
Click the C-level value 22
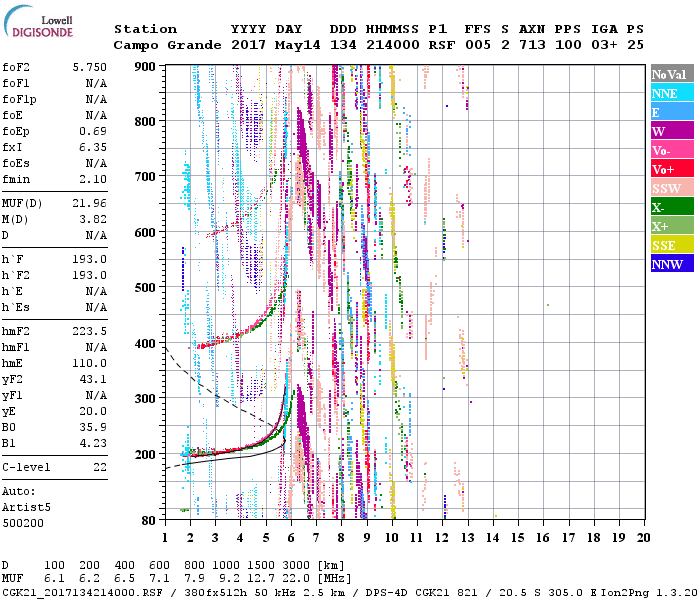99,467
